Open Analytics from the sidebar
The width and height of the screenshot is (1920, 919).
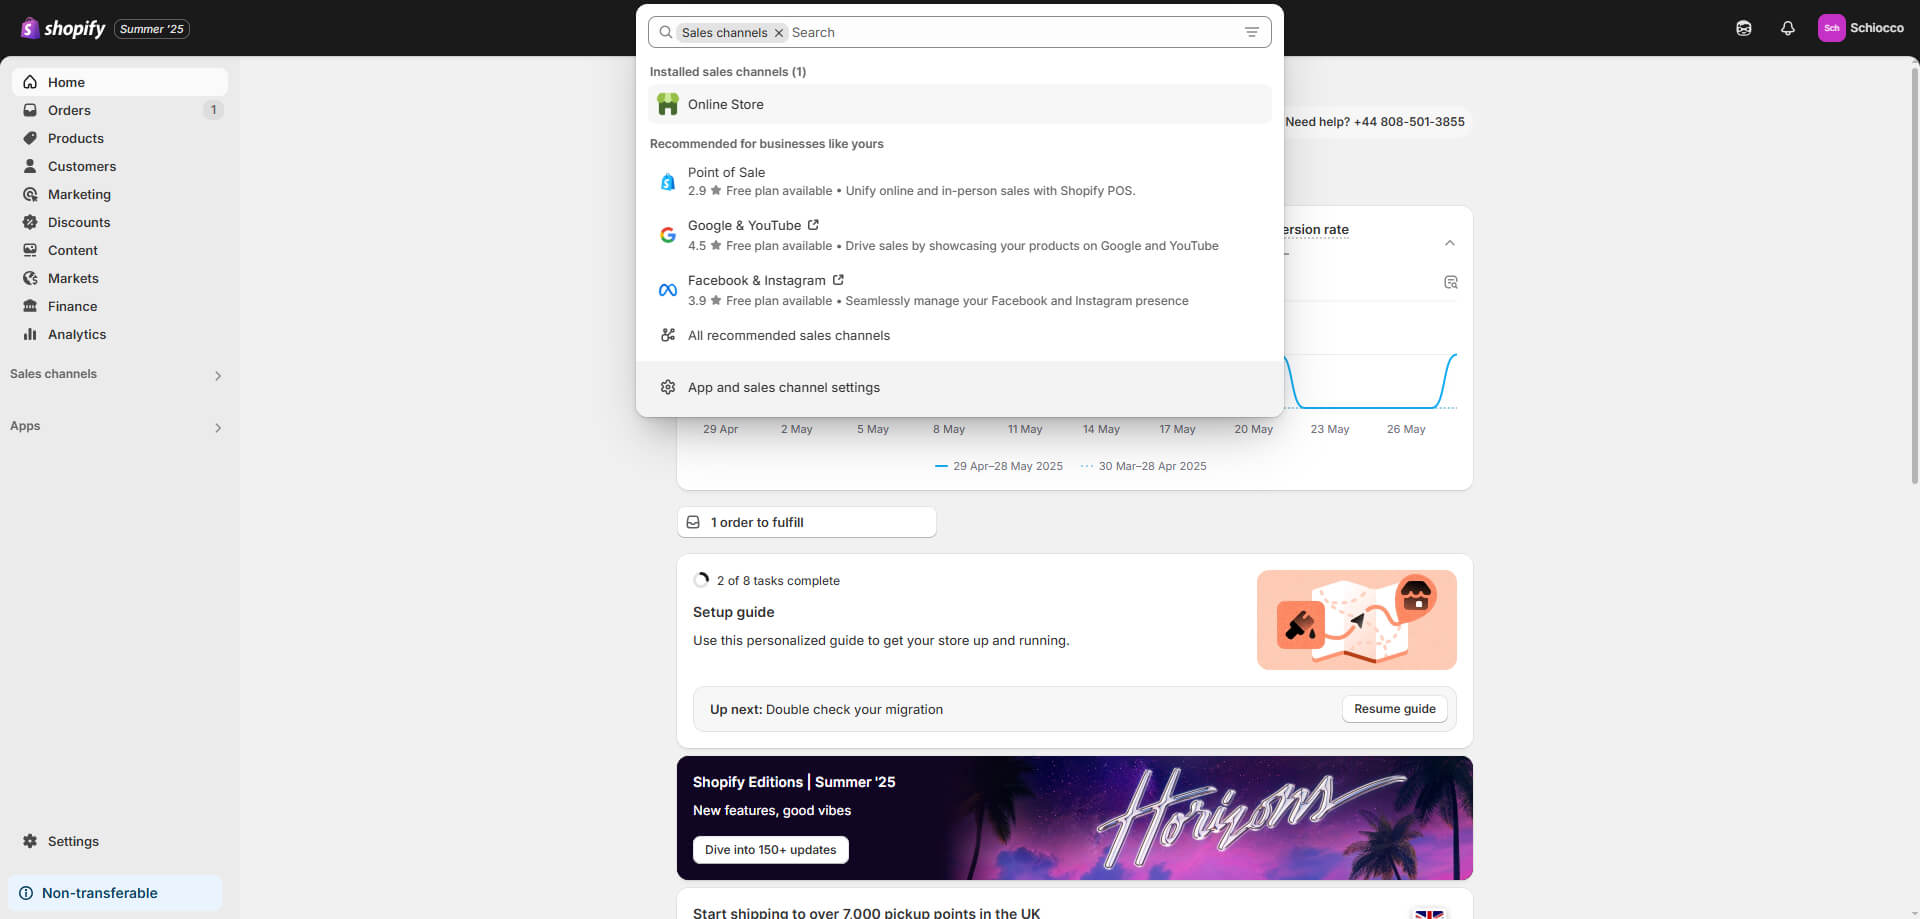click(x=76, y=334)
